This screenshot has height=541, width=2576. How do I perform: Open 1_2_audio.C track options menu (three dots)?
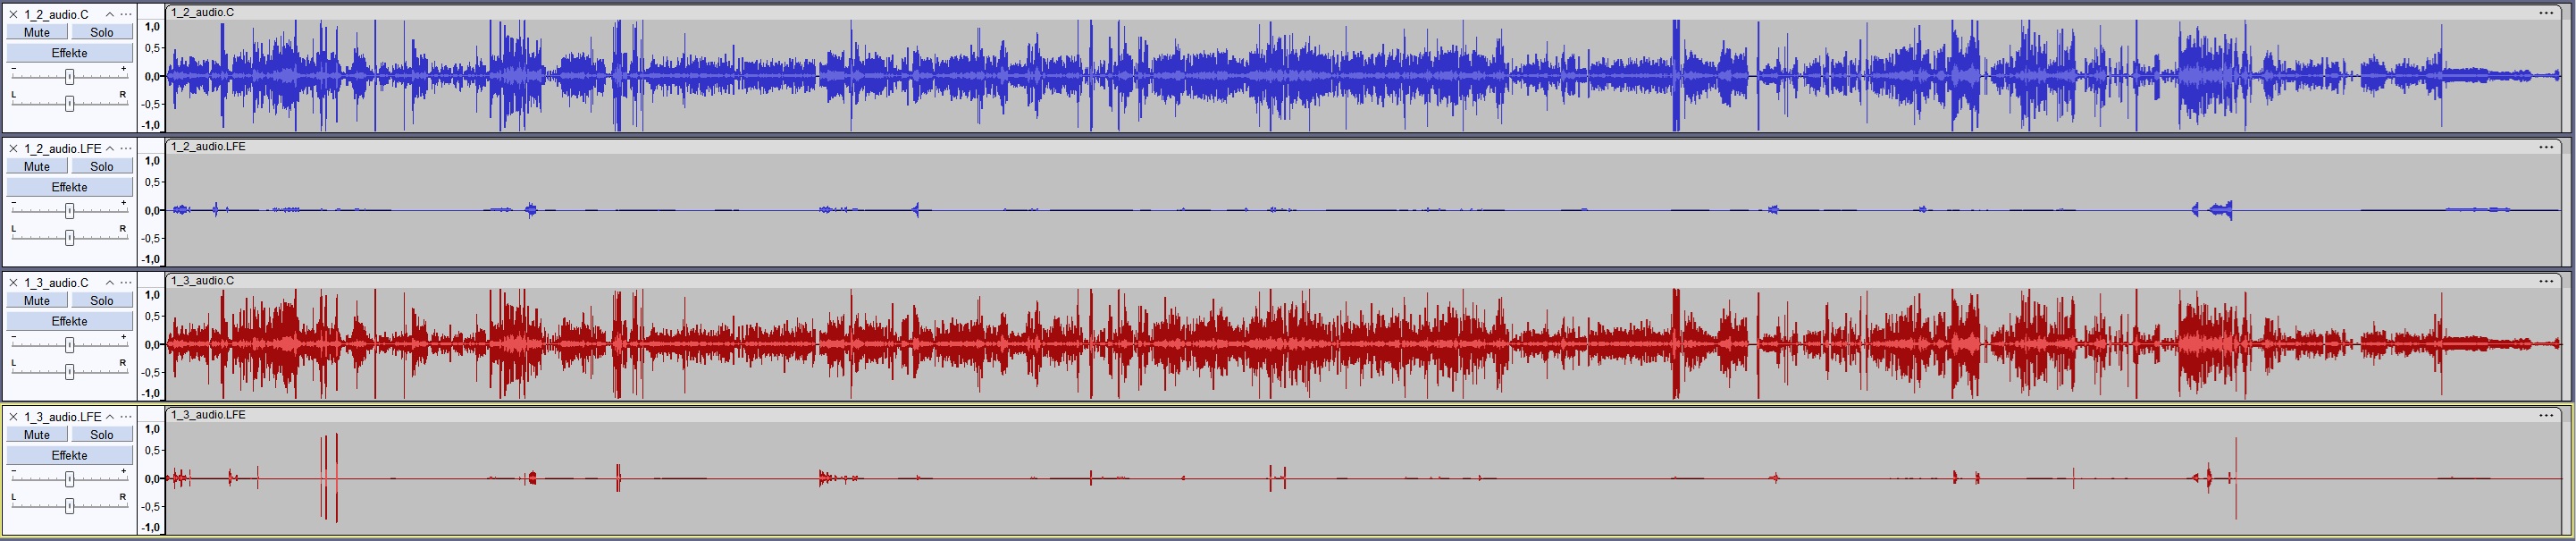click(126, 14)
